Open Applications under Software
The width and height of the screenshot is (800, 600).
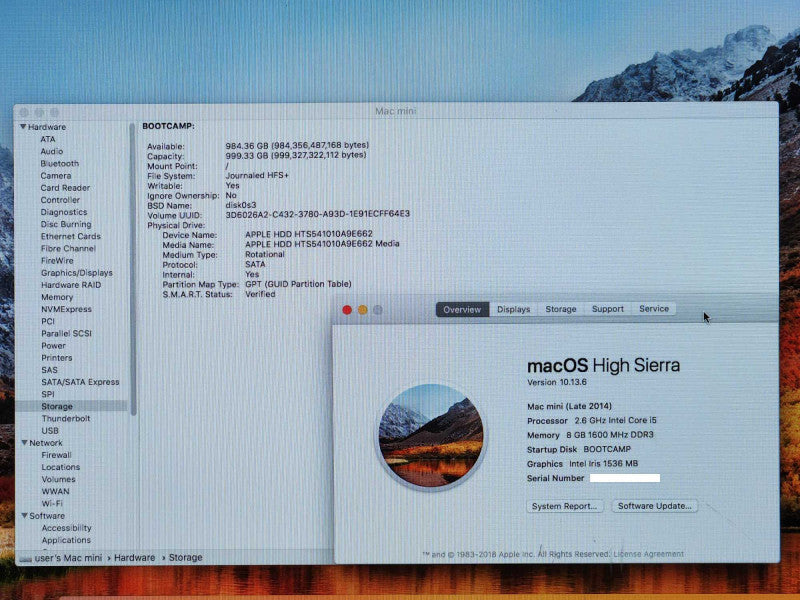click(66, 540)
